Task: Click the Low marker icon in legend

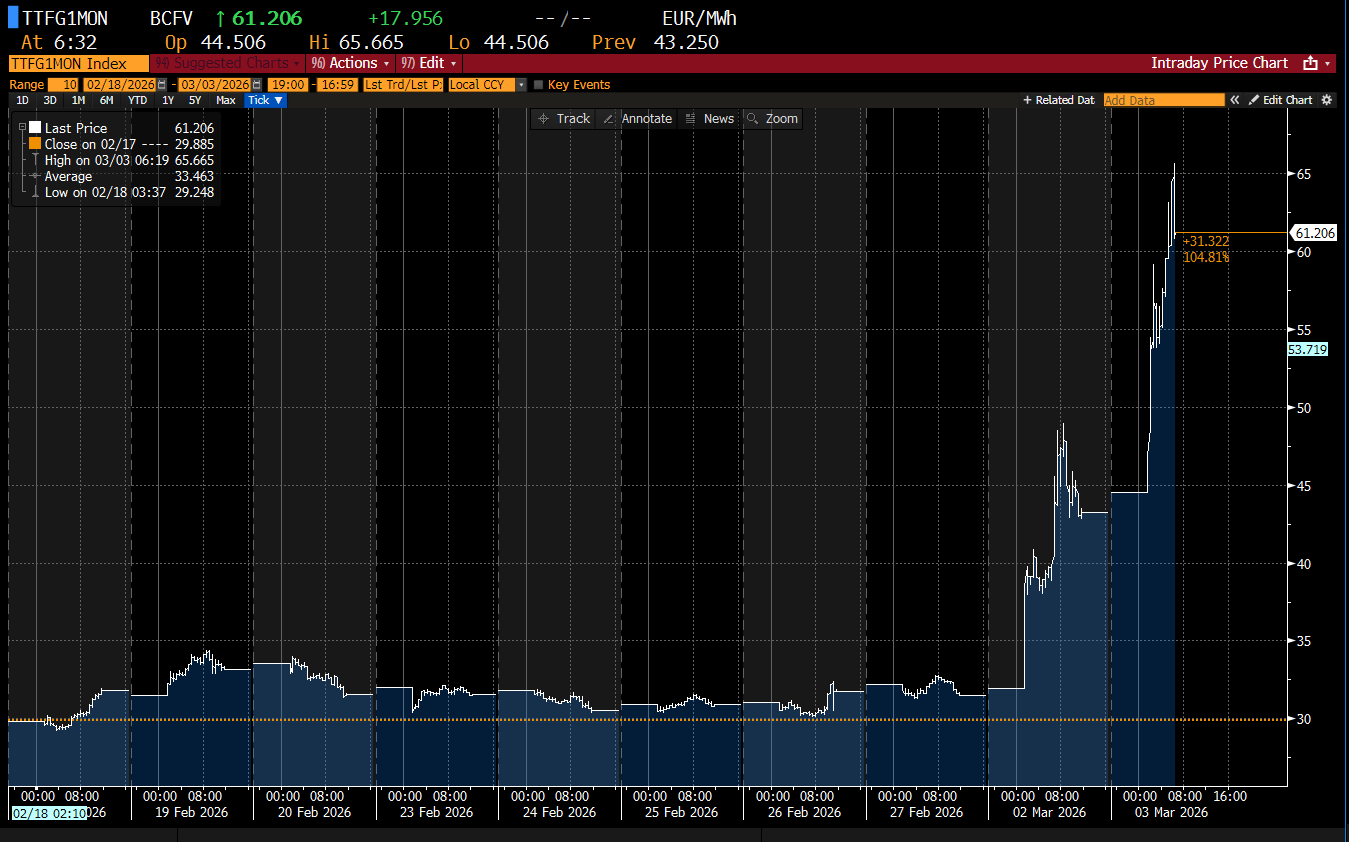Action: (x=35, y=192)
